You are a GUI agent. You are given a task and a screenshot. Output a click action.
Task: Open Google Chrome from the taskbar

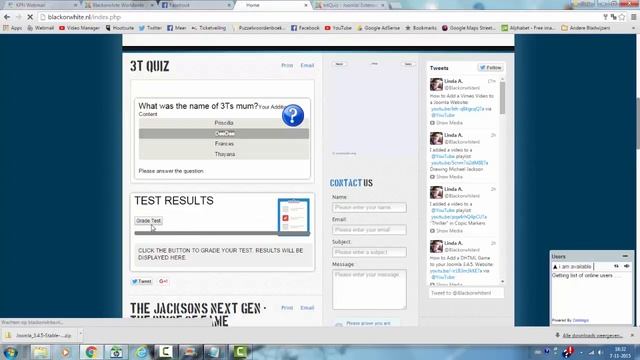[x=91, y=352]
